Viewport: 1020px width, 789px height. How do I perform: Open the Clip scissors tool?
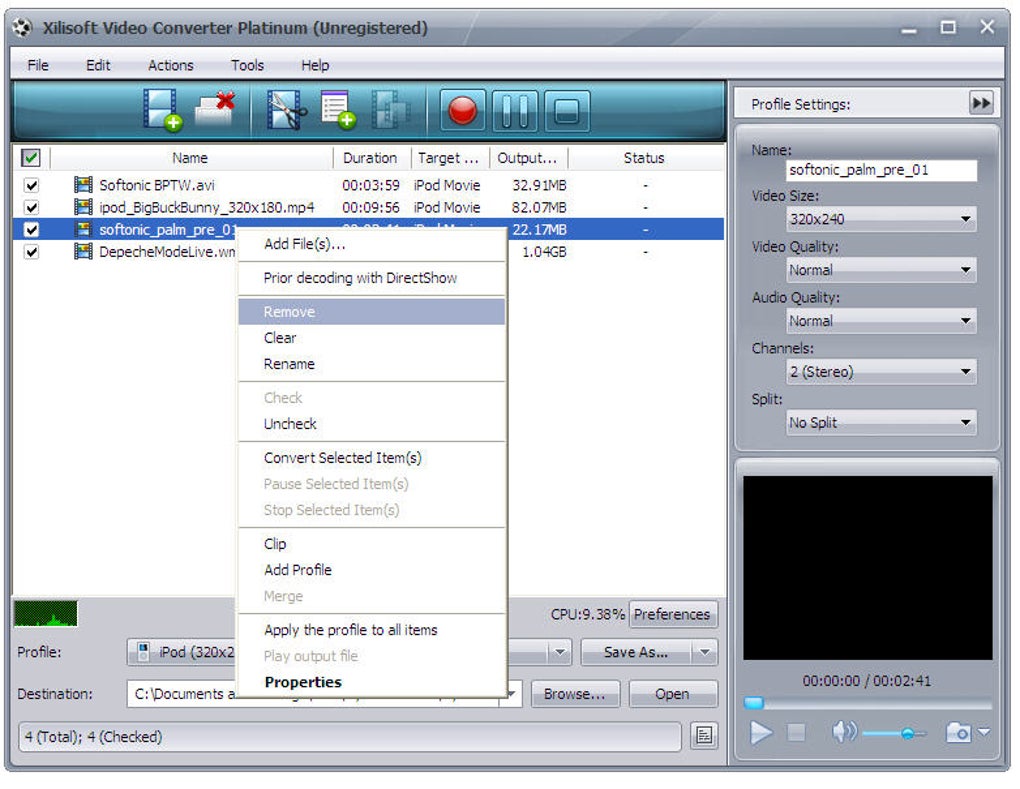click(x=287, y=110)
